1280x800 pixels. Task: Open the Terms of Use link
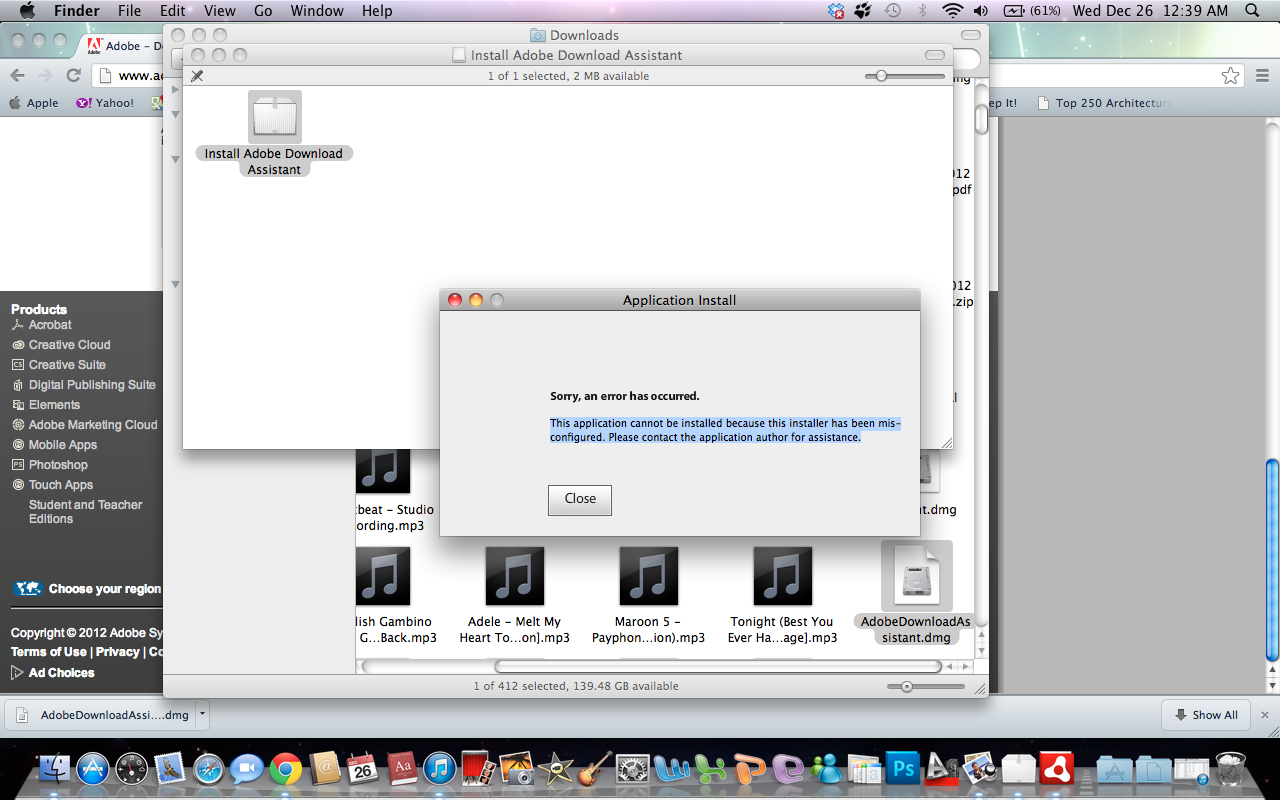point(49,652)
